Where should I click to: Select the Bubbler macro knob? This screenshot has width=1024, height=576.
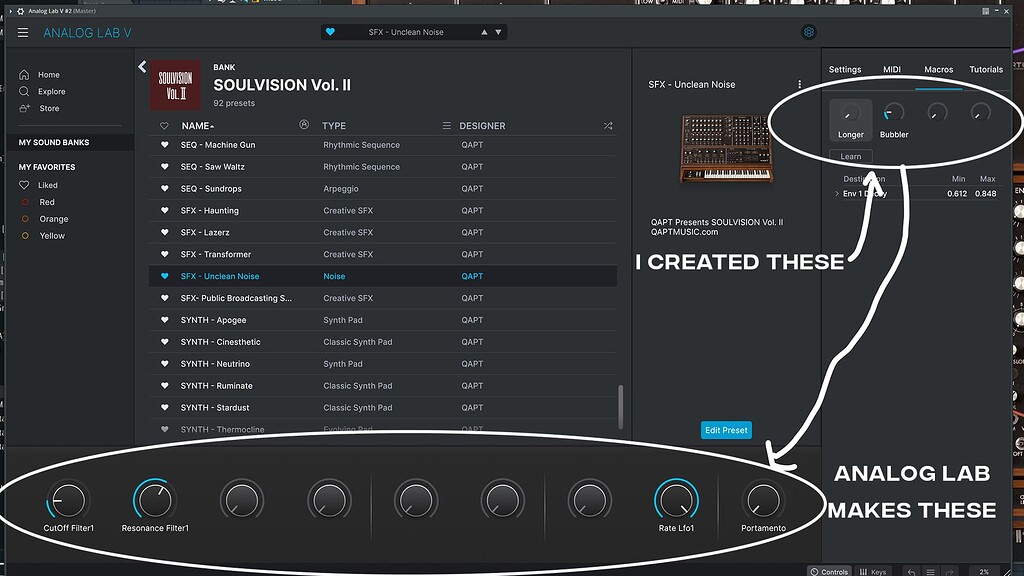coord(894,114)
